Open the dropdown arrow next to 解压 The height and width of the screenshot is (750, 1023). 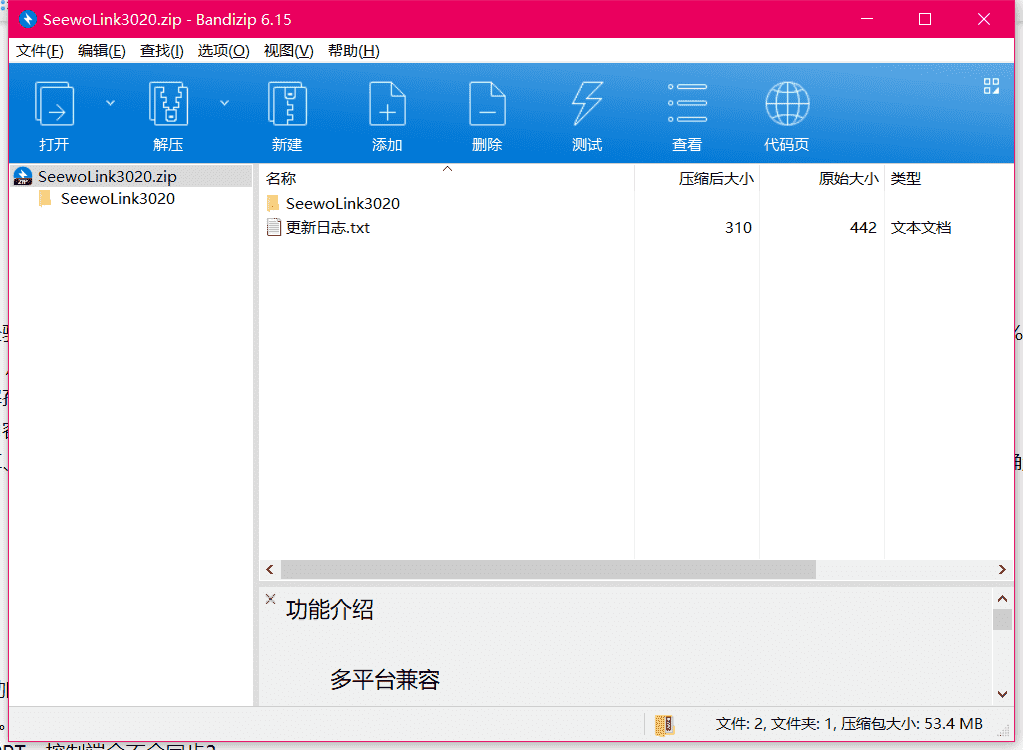(224, 103)
